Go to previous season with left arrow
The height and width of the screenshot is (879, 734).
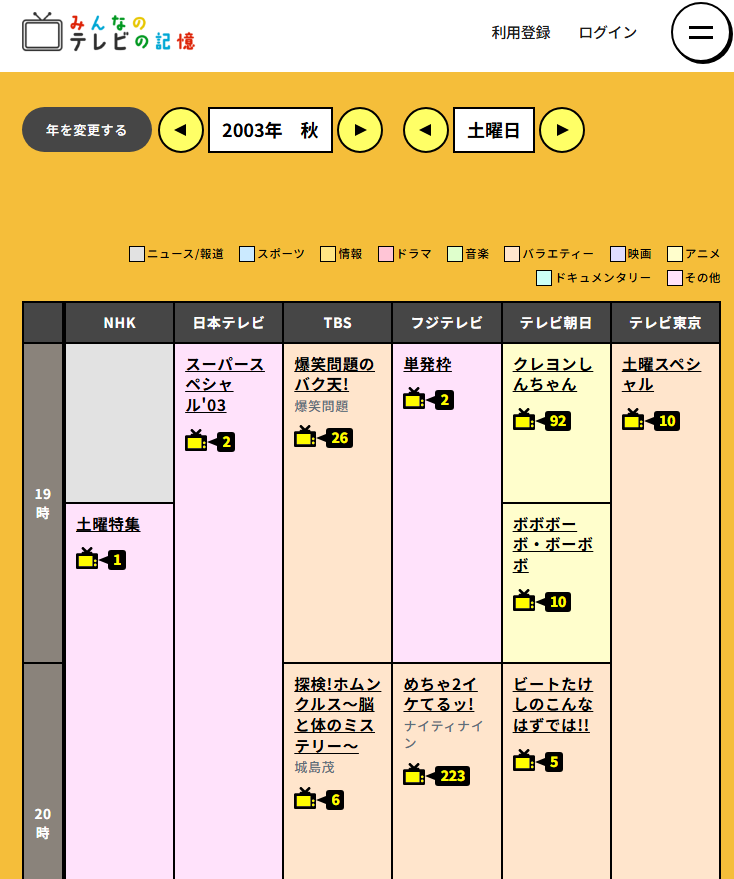[181, 130]
